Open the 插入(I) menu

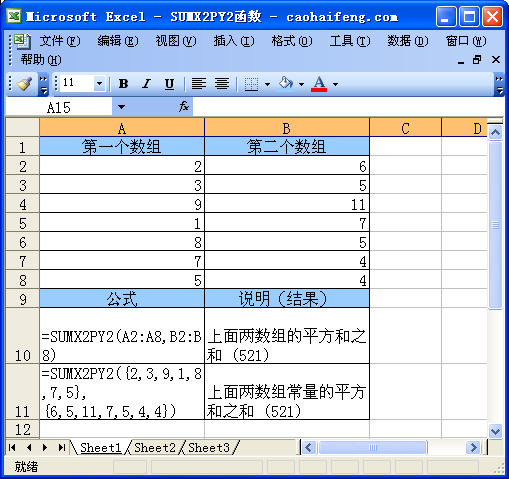pyautogui.click(x=234, y=41)
